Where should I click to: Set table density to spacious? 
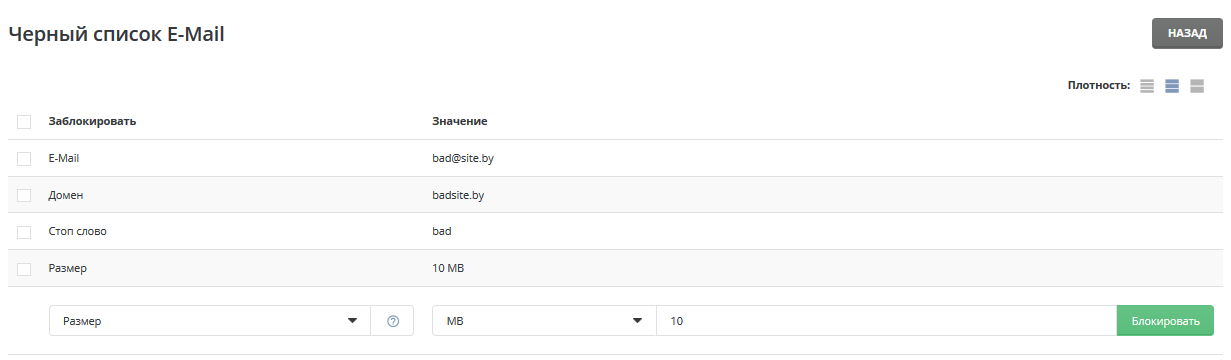pyautogui.click(x=1197, y=87)
